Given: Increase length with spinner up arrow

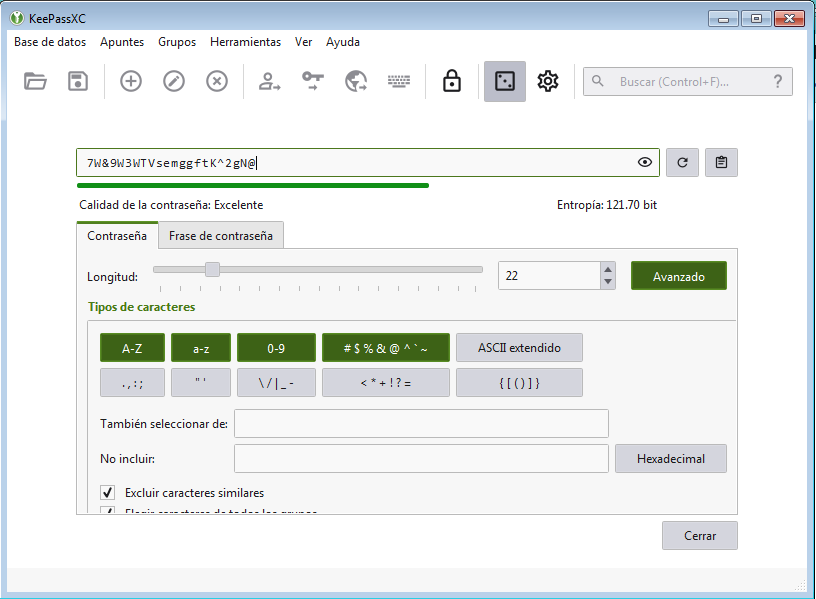Looking at the screenshot, I should pyautogui.click(x=608, y=269).
